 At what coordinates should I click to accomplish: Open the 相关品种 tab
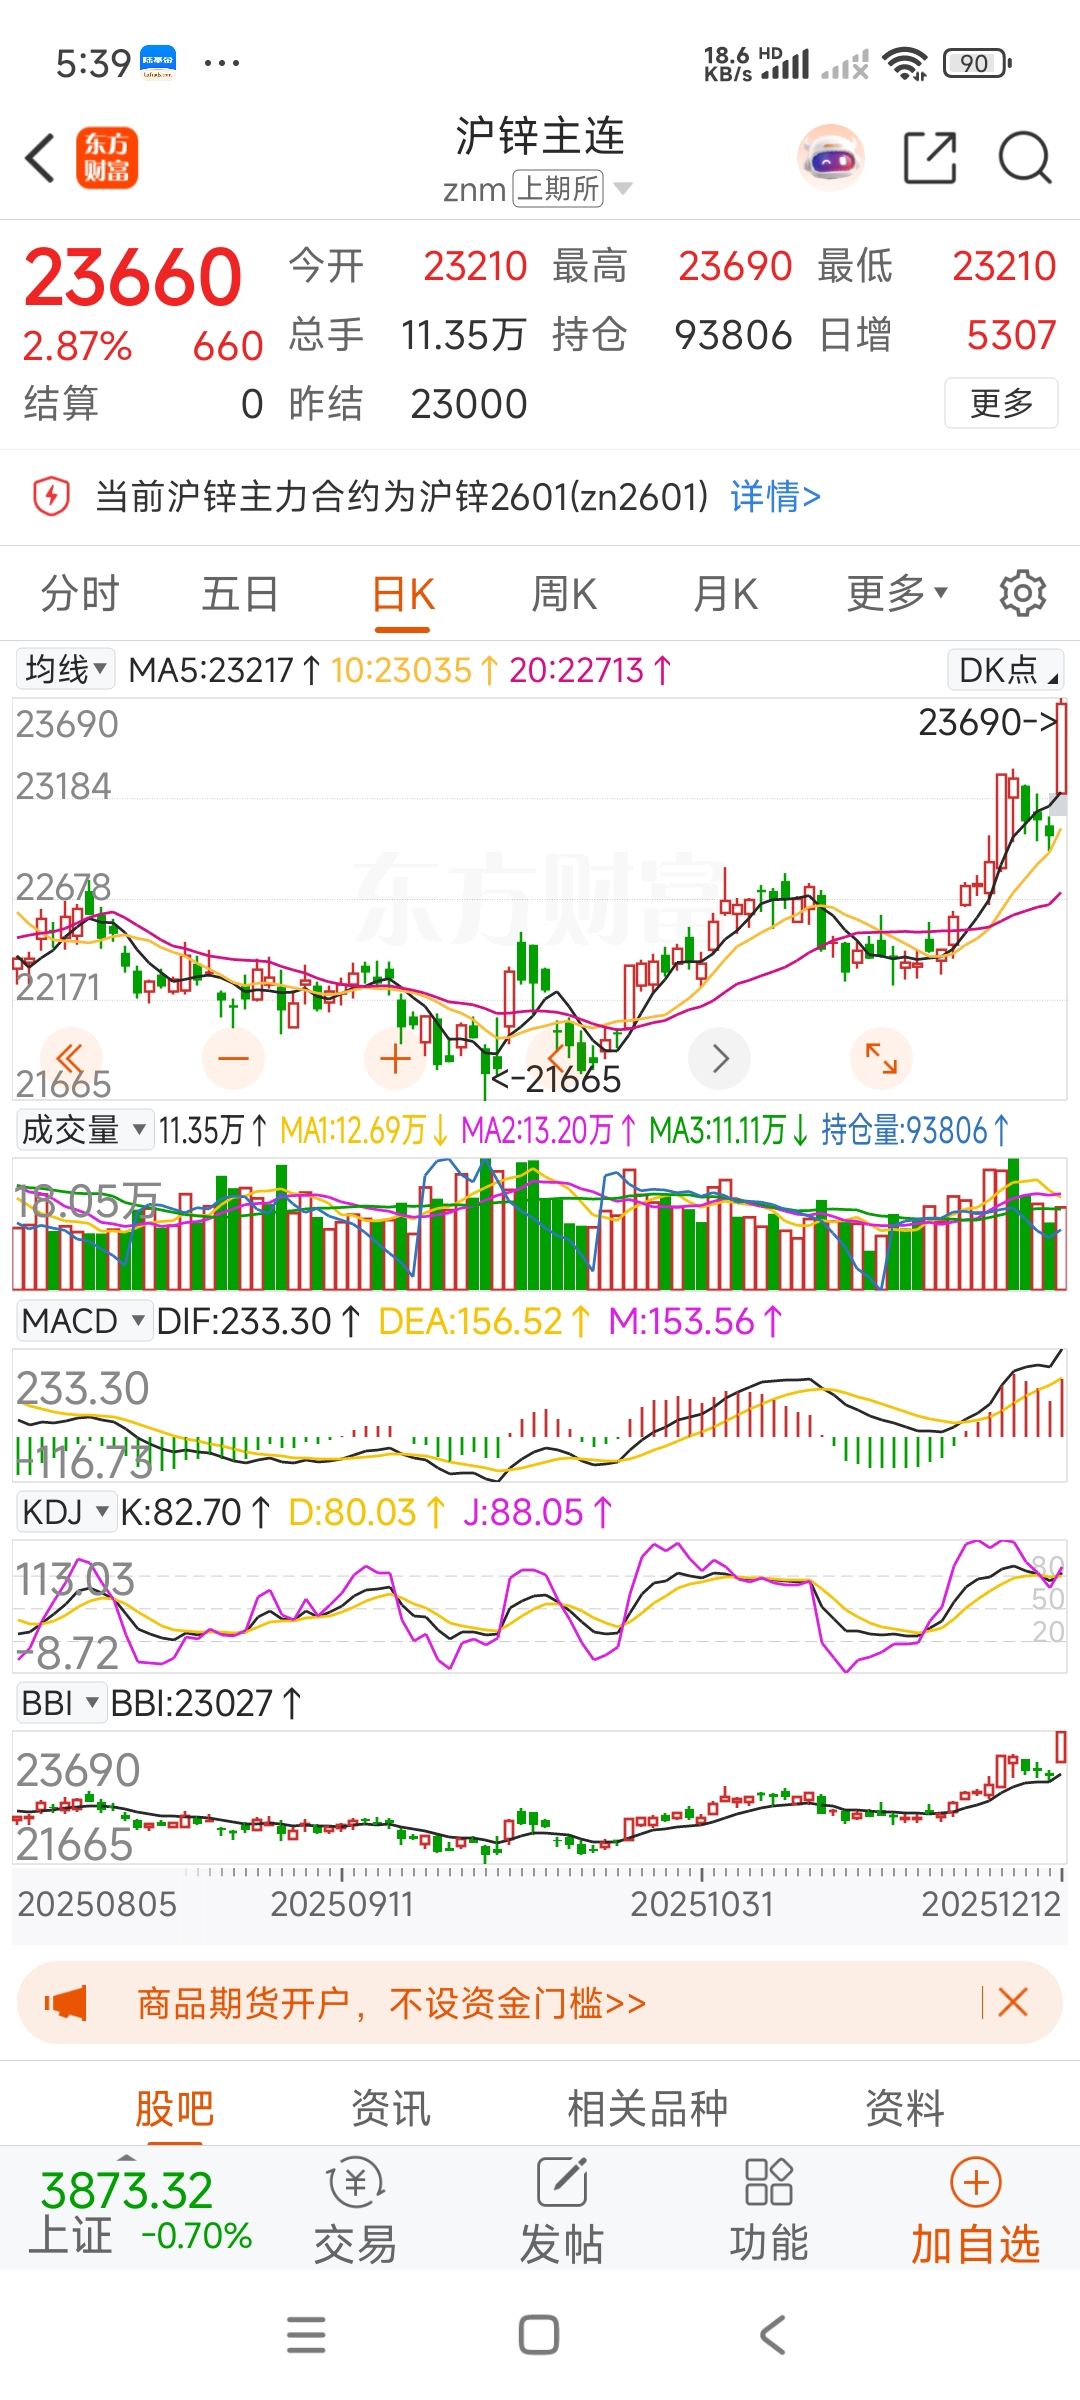click(x=647, y=2108)
